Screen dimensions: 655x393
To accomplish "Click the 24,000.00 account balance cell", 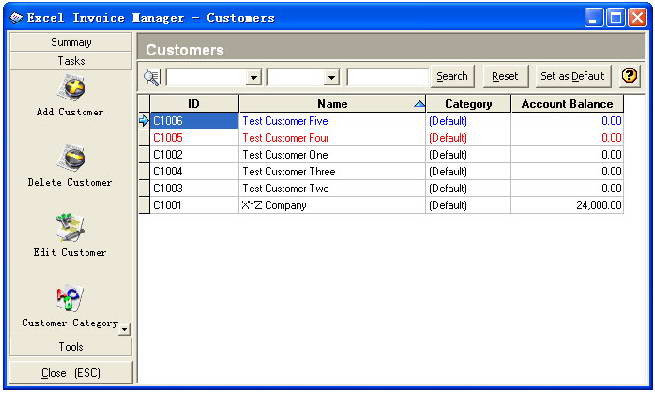I will [x=567, y=205].
